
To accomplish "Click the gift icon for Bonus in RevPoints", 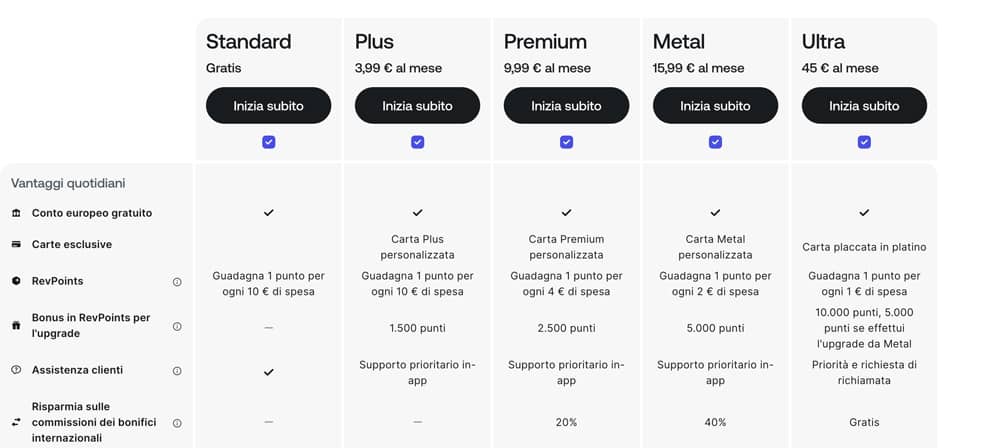I will coord(16,325).
